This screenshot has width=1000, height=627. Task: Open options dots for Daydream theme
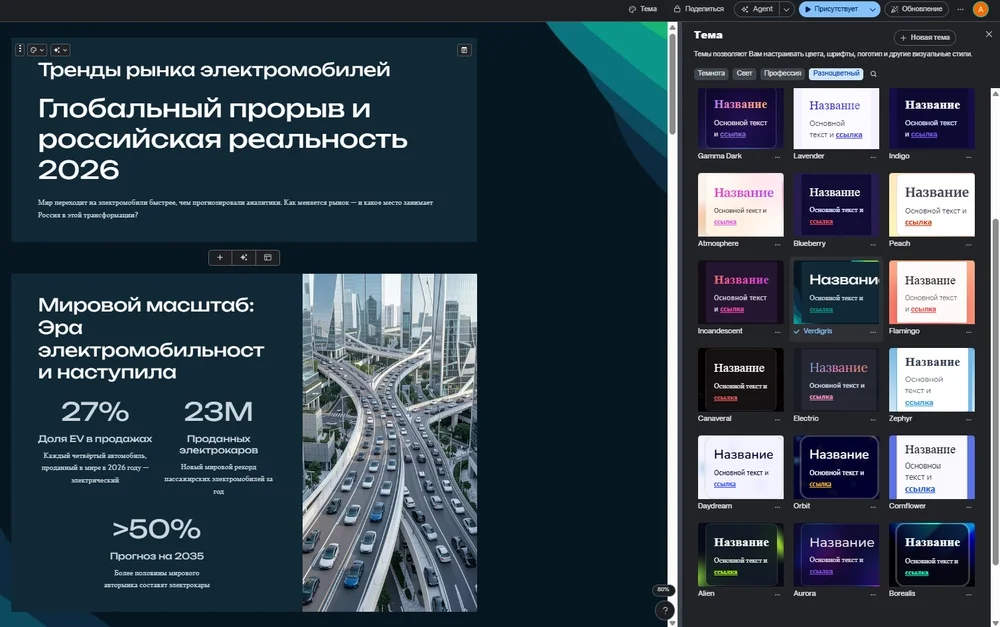point(777,506)
